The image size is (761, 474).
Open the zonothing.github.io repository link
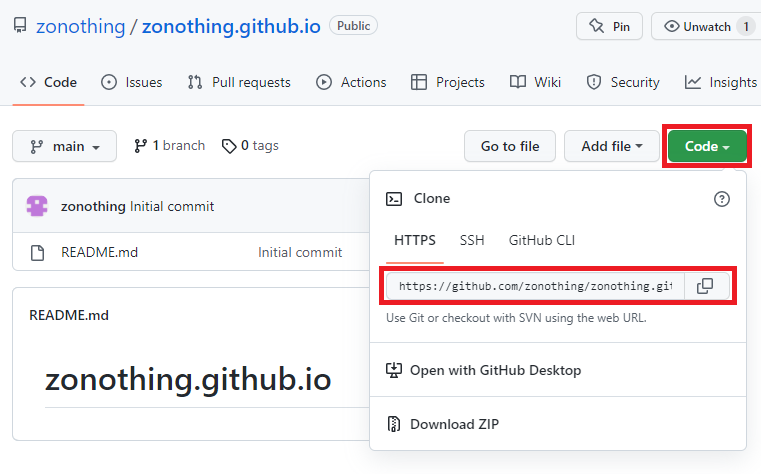pos(231,26)
